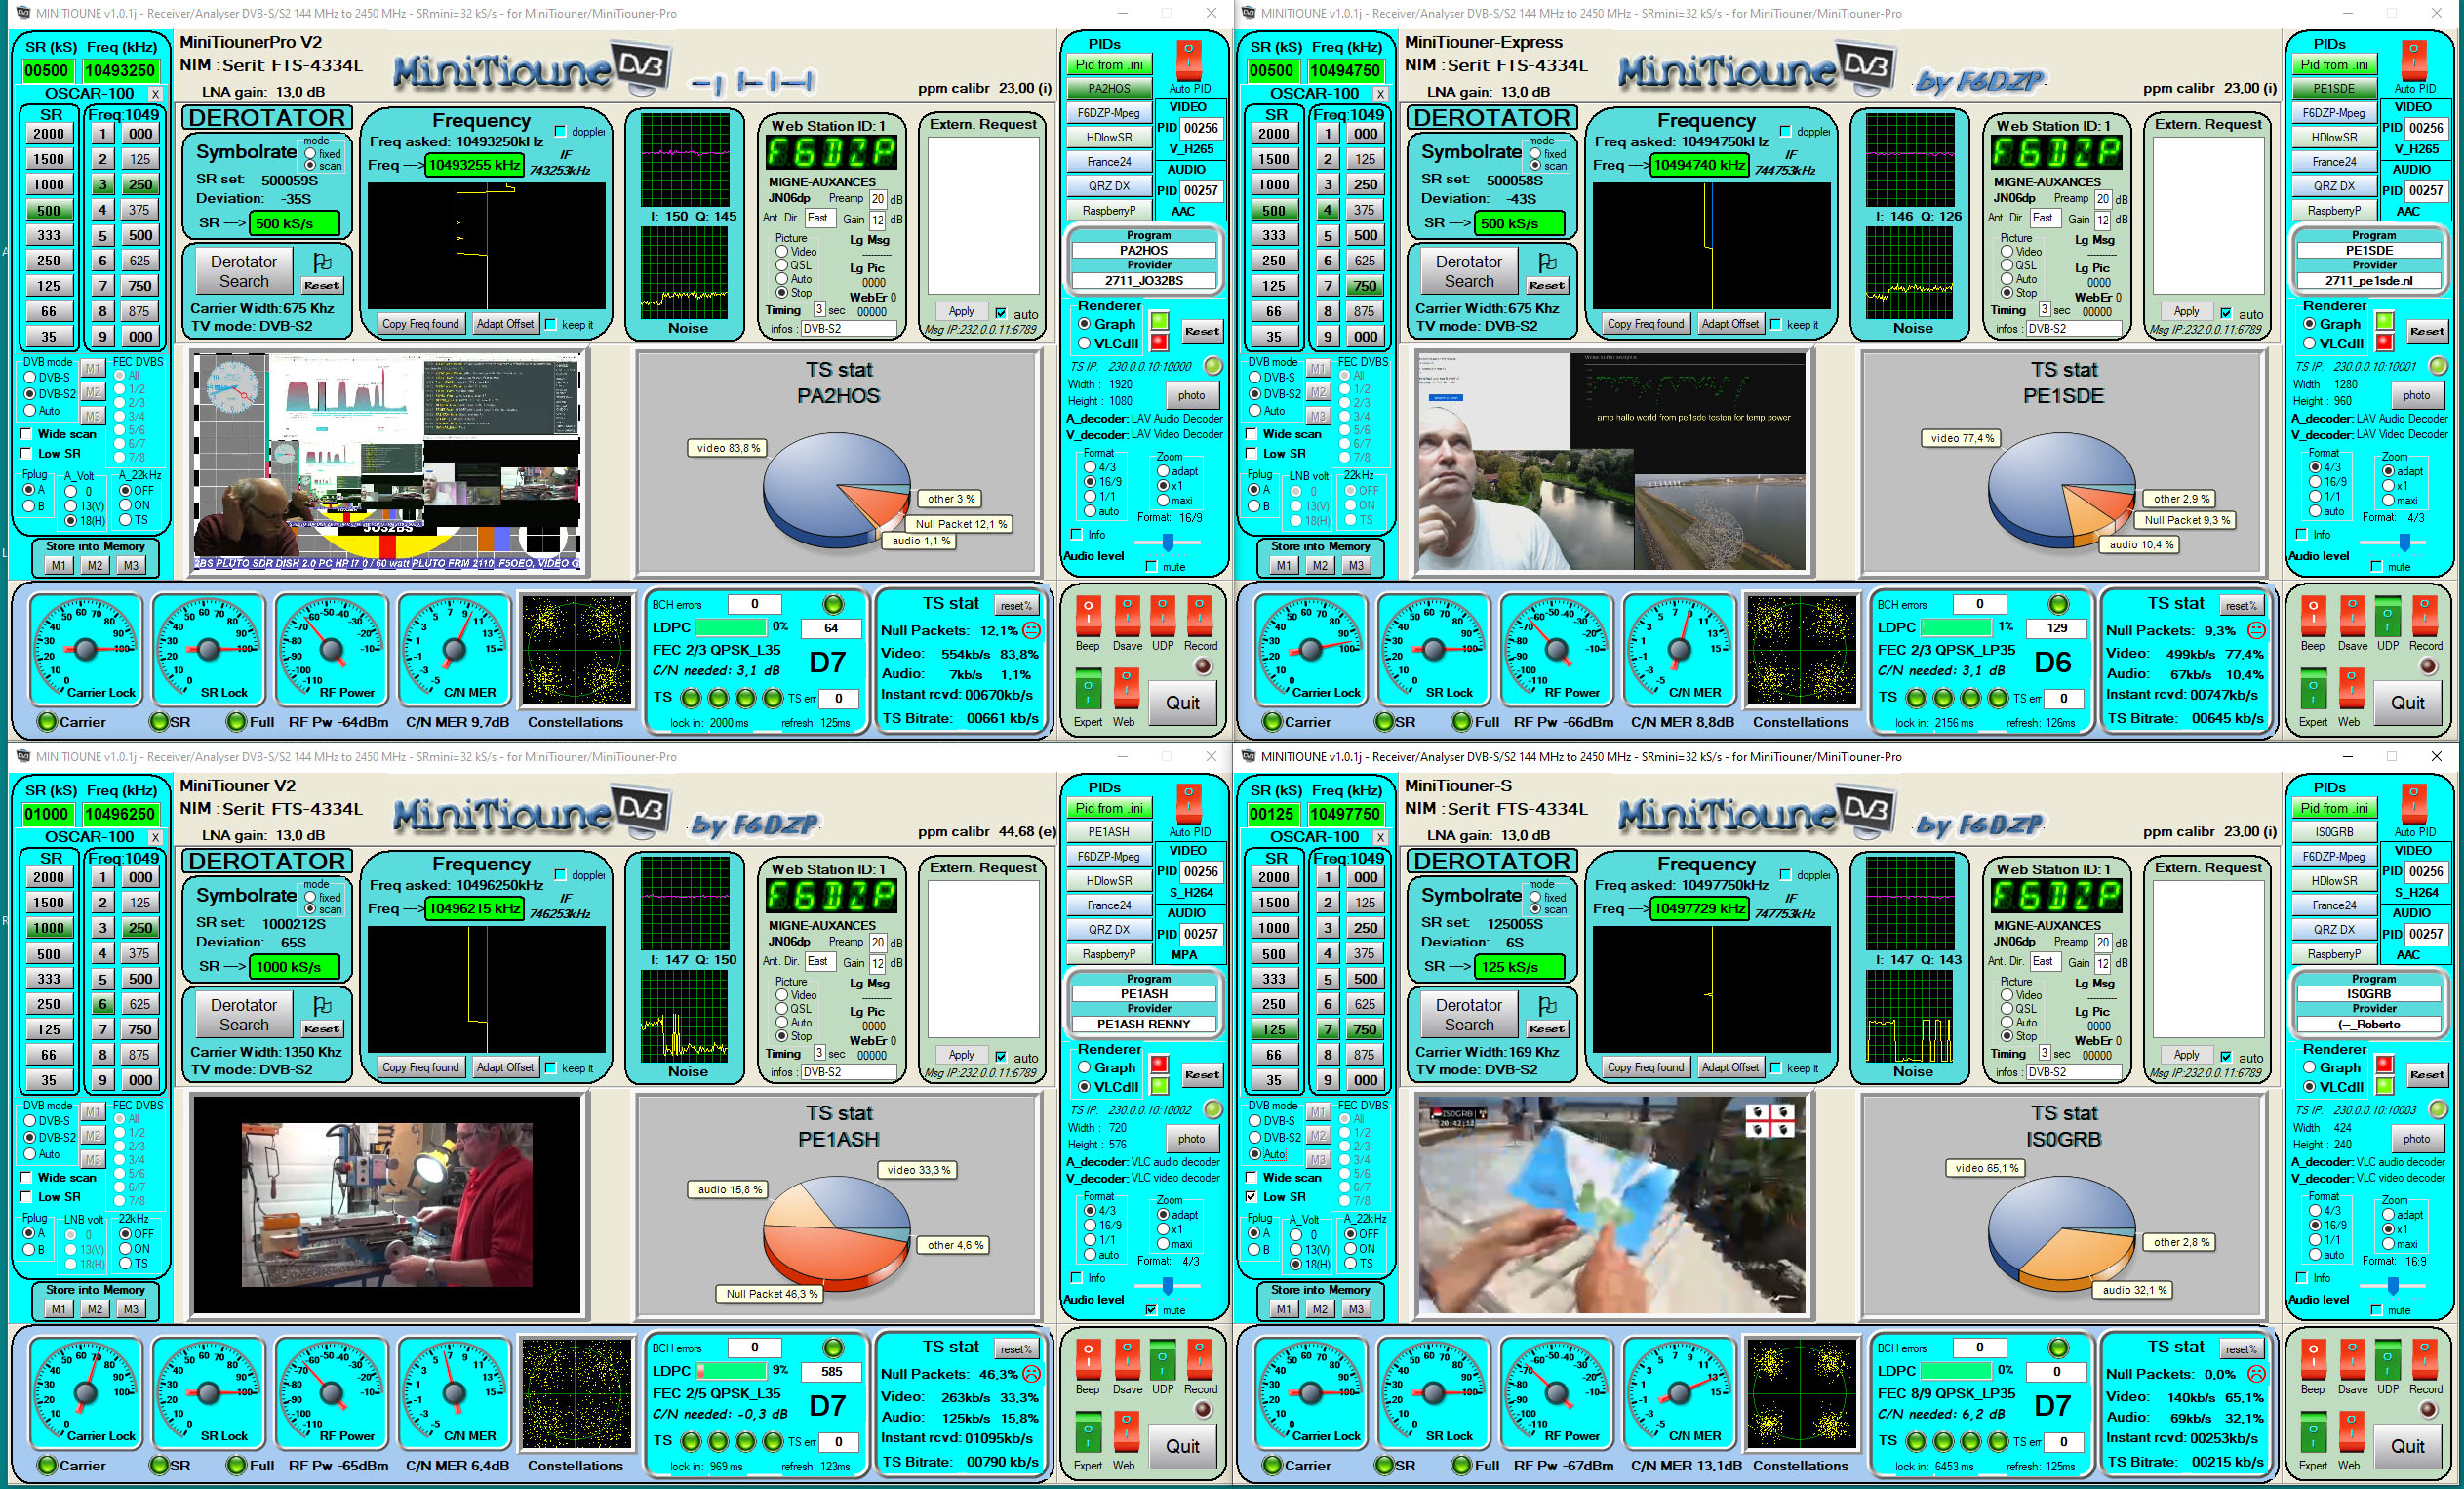The image size is (2464, 1489).
Task: Click 'Pid from .ini' in MiniTiounerPro V2 window
Action: 1108,64
